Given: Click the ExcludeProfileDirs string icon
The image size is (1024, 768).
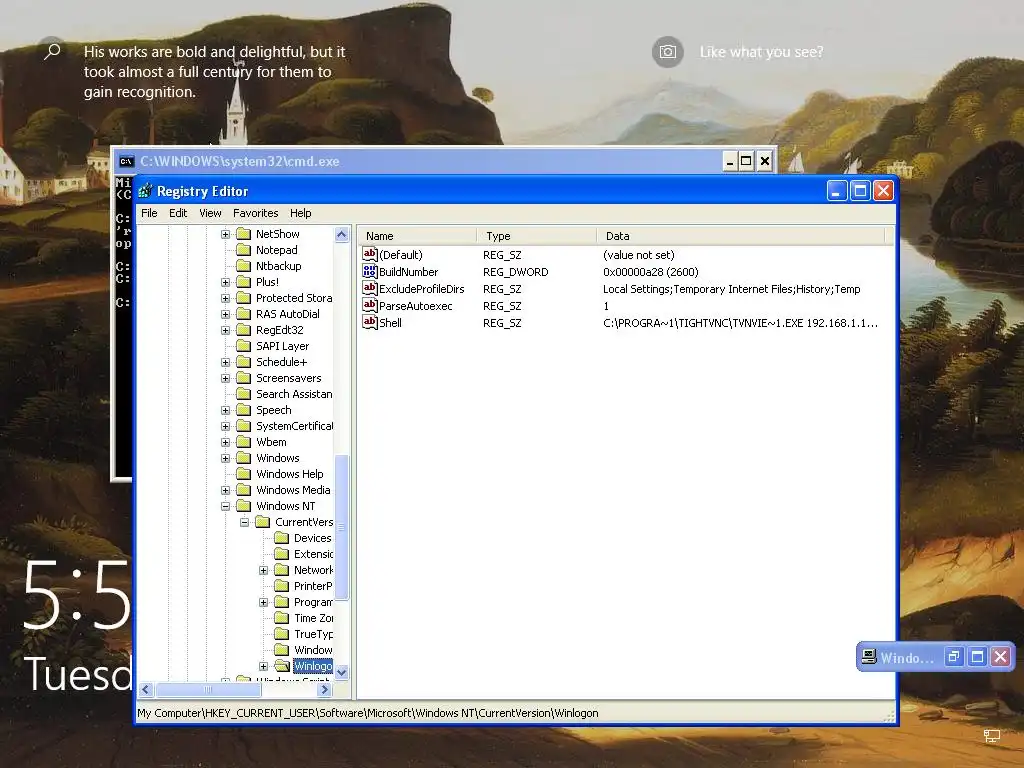Looking at the screenshot, I should point(370,288).
